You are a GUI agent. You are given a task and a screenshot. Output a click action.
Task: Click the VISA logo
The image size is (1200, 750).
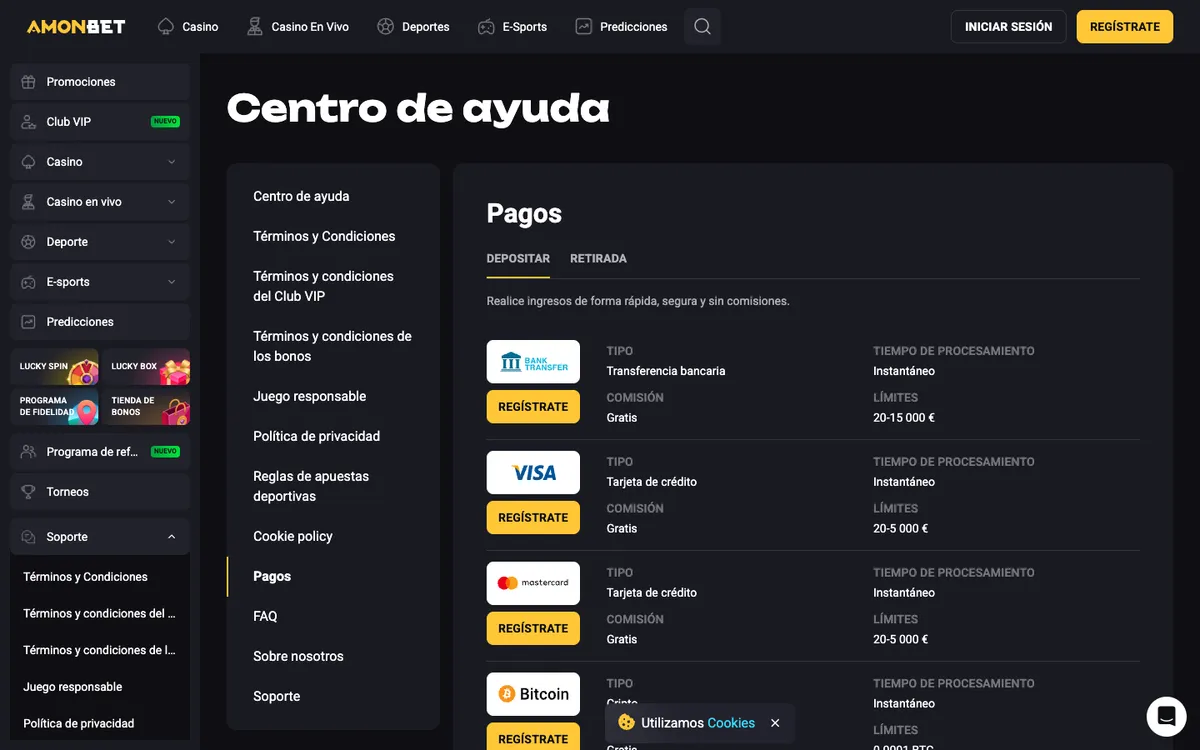pyautogui.click(x=533, y=473)
